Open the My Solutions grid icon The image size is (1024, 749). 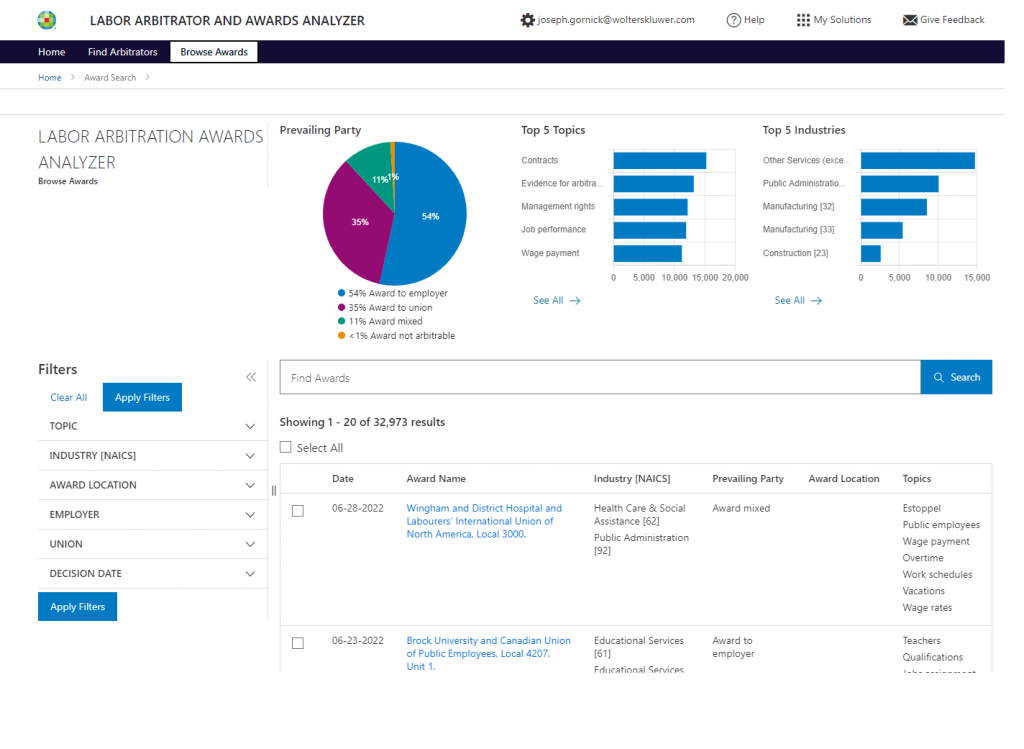pyautogui.click(x=803, y=20)
